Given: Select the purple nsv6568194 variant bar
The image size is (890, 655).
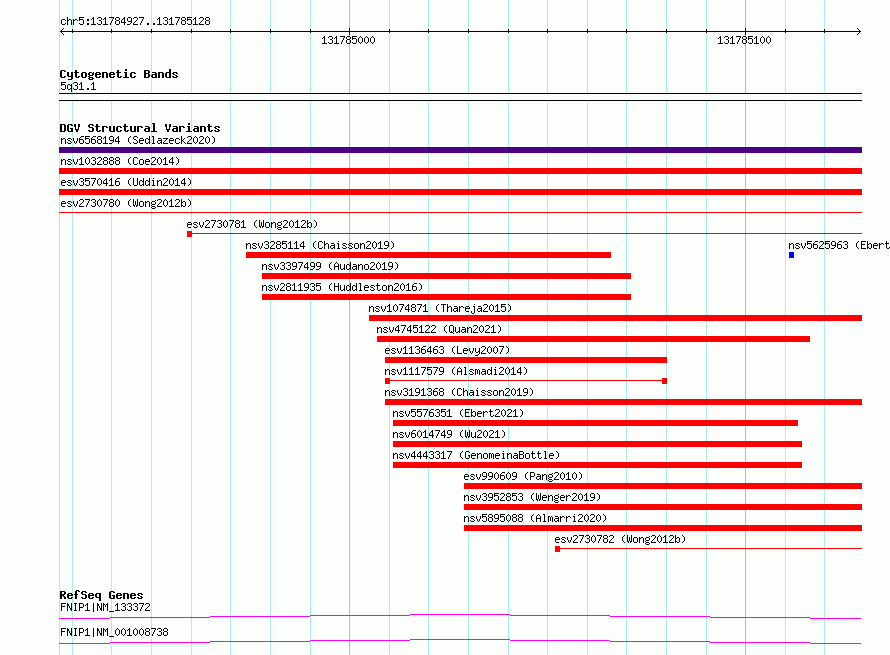Looking at the screenshot, I should 460,150.
